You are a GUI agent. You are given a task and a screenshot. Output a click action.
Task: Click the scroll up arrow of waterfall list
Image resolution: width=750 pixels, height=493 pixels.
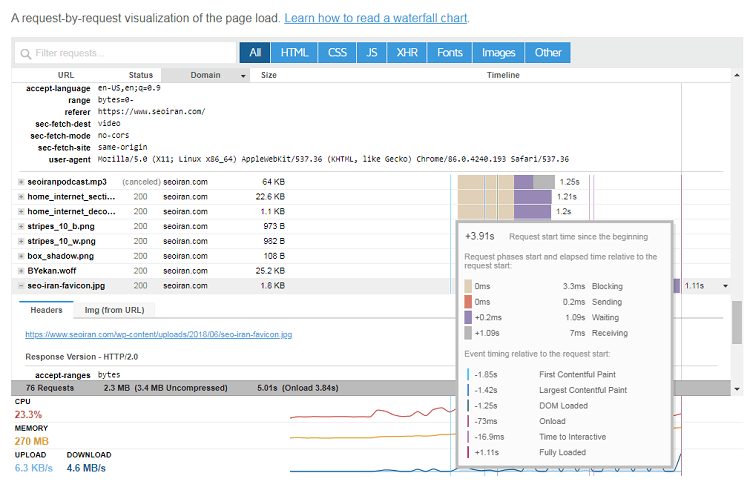[x=737, y=75]
